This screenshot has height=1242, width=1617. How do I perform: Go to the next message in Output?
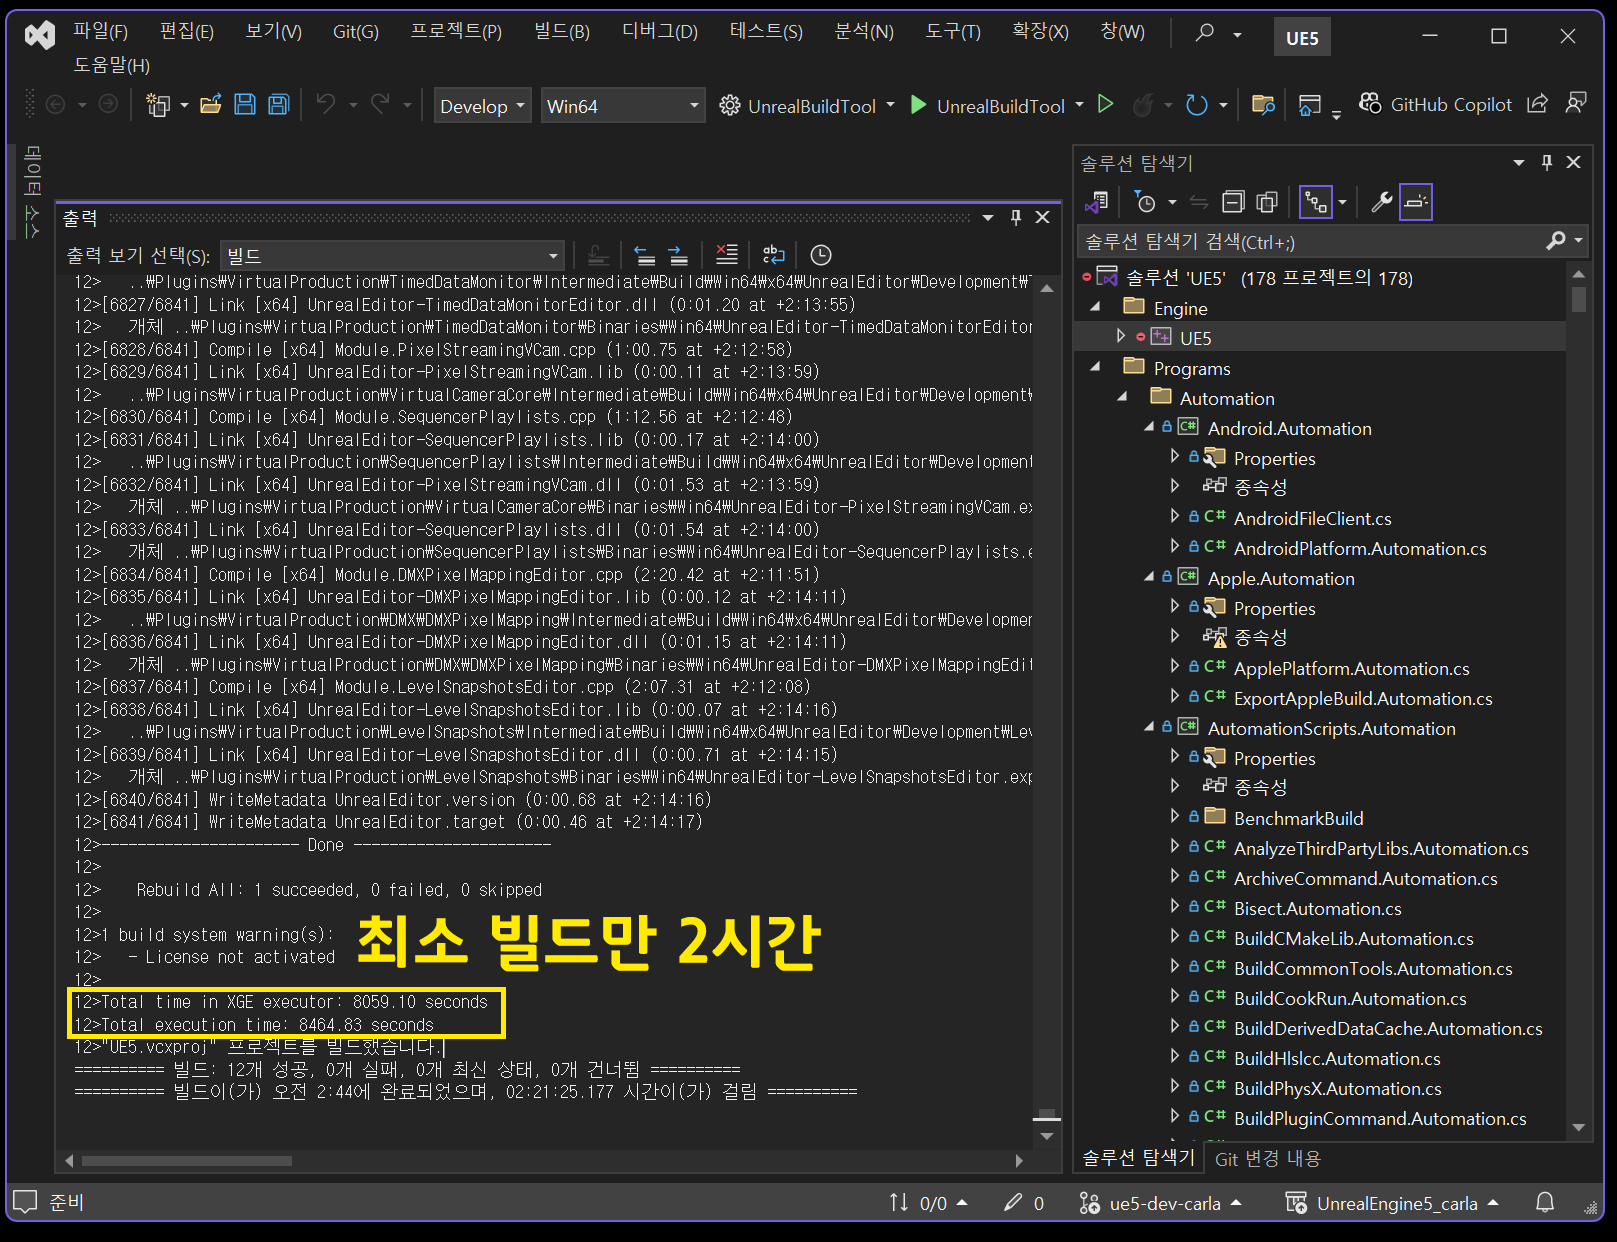[x=678, y=255]
